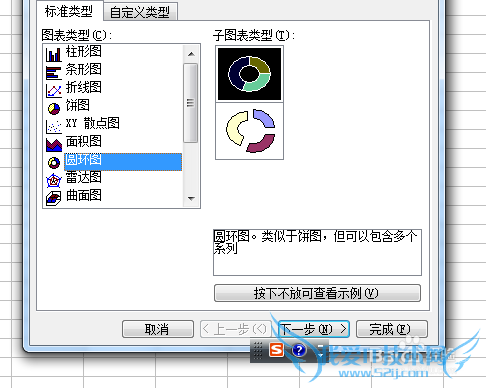This screenshot has height=388, width=486.
Task: Select the line chart icon (折线图)
Action: click(54, 90)
